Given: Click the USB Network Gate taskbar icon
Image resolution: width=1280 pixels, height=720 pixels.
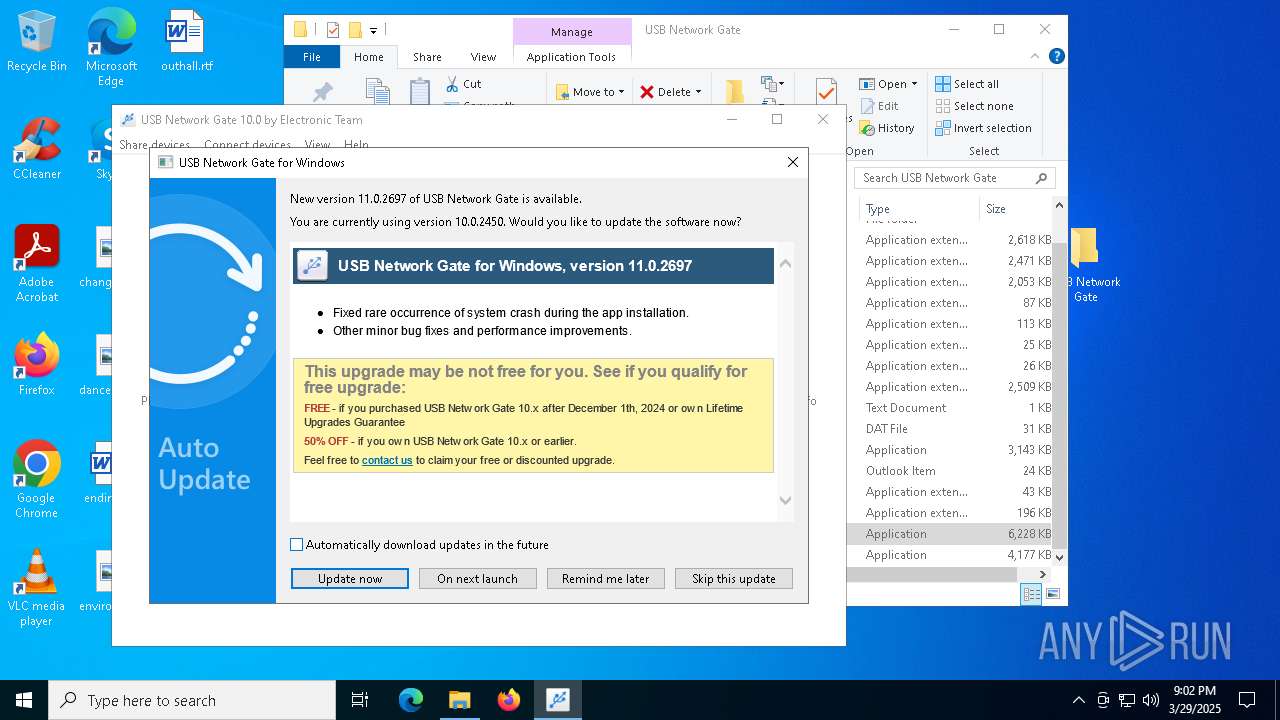Looking at the screenshot, I should tap(558, 700).
